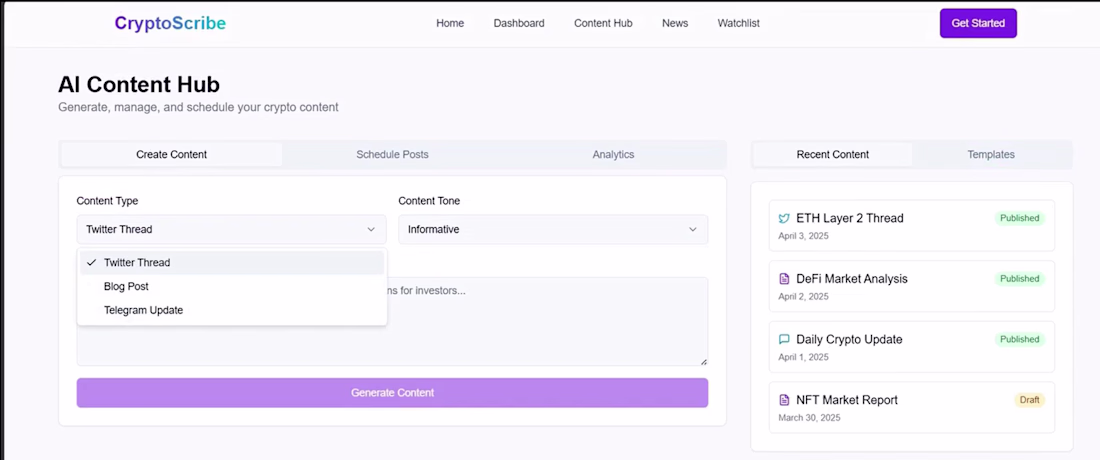The height and width of the screenshot is (460, 1100).
Task: Choose Telegram Update from the list
Action: [143, 310]
